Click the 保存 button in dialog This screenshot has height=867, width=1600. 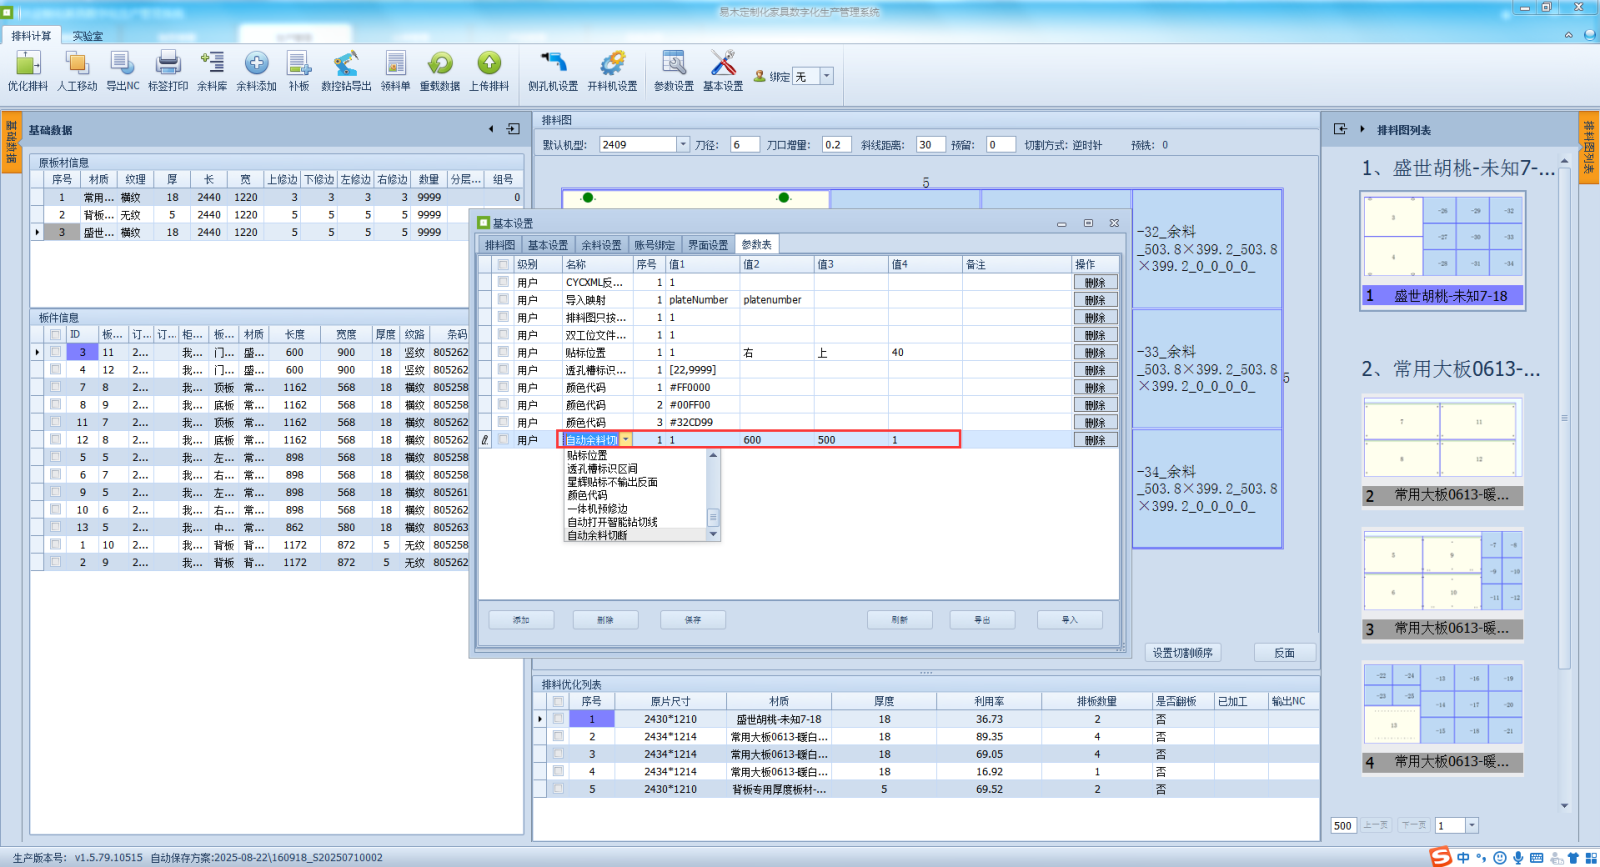click(693, 620)
